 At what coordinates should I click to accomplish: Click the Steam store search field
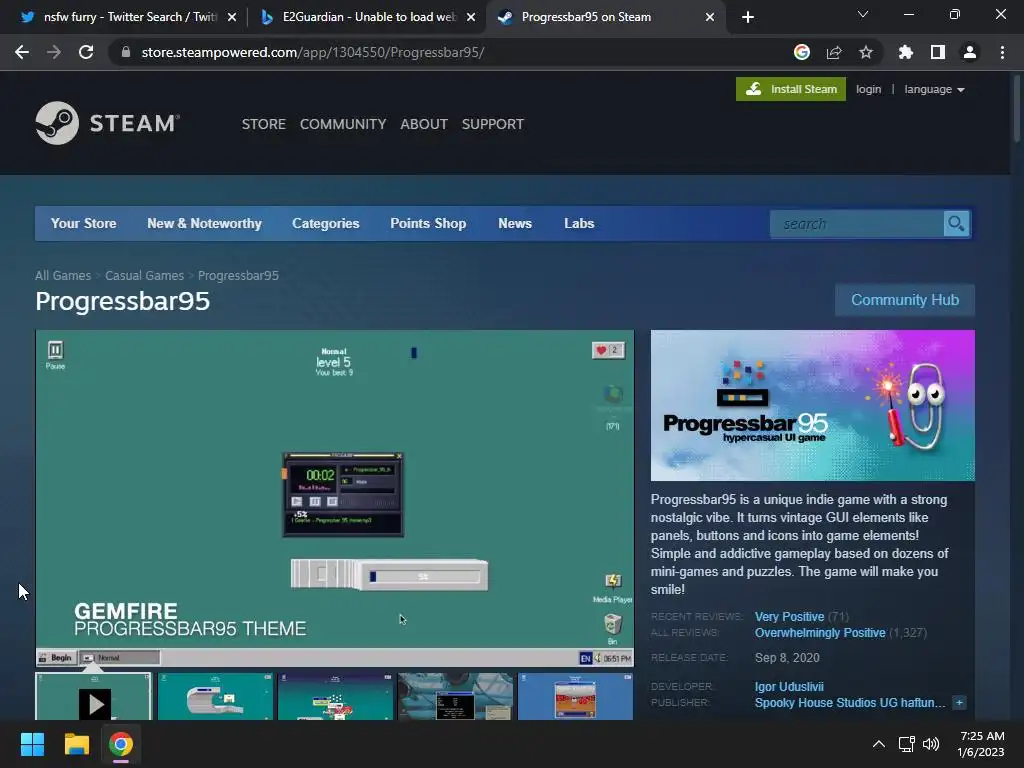(x=857, y=224)
